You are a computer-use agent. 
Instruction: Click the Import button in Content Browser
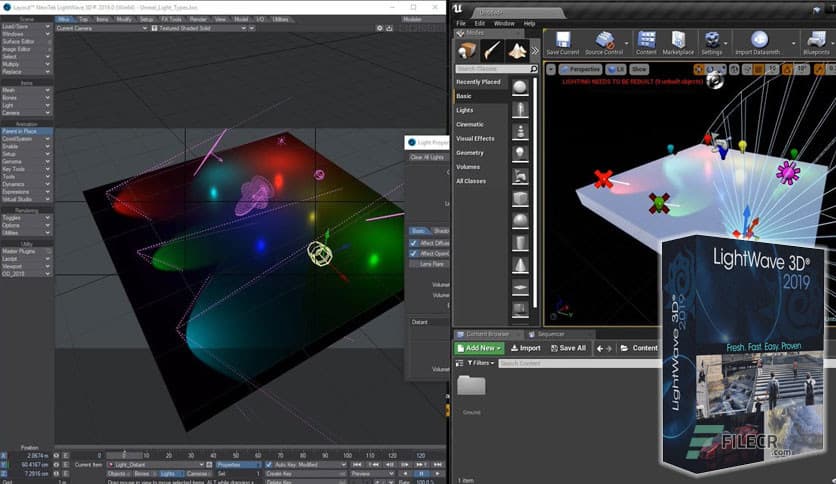point(526,348)
